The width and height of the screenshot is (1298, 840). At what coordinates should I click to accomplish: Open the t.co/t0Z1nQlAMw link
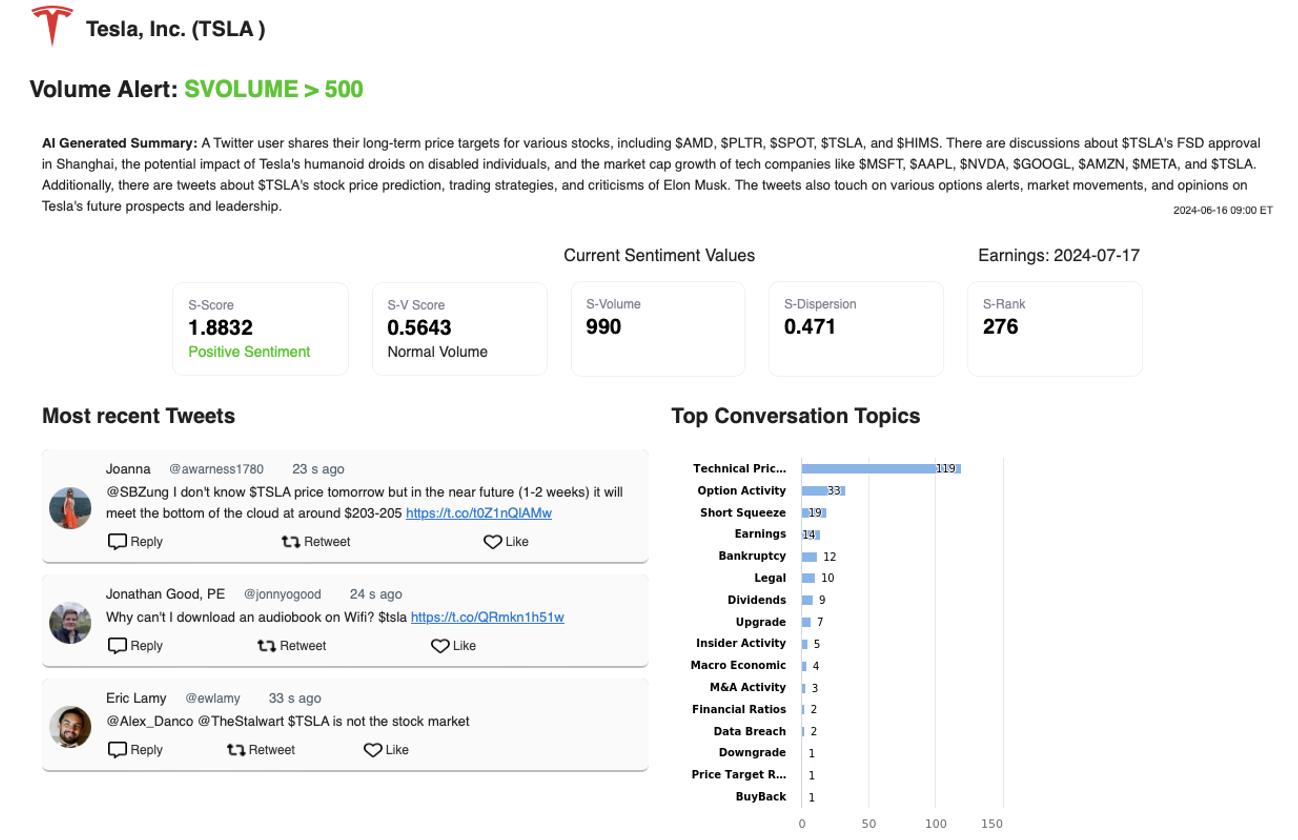(478, 513)
